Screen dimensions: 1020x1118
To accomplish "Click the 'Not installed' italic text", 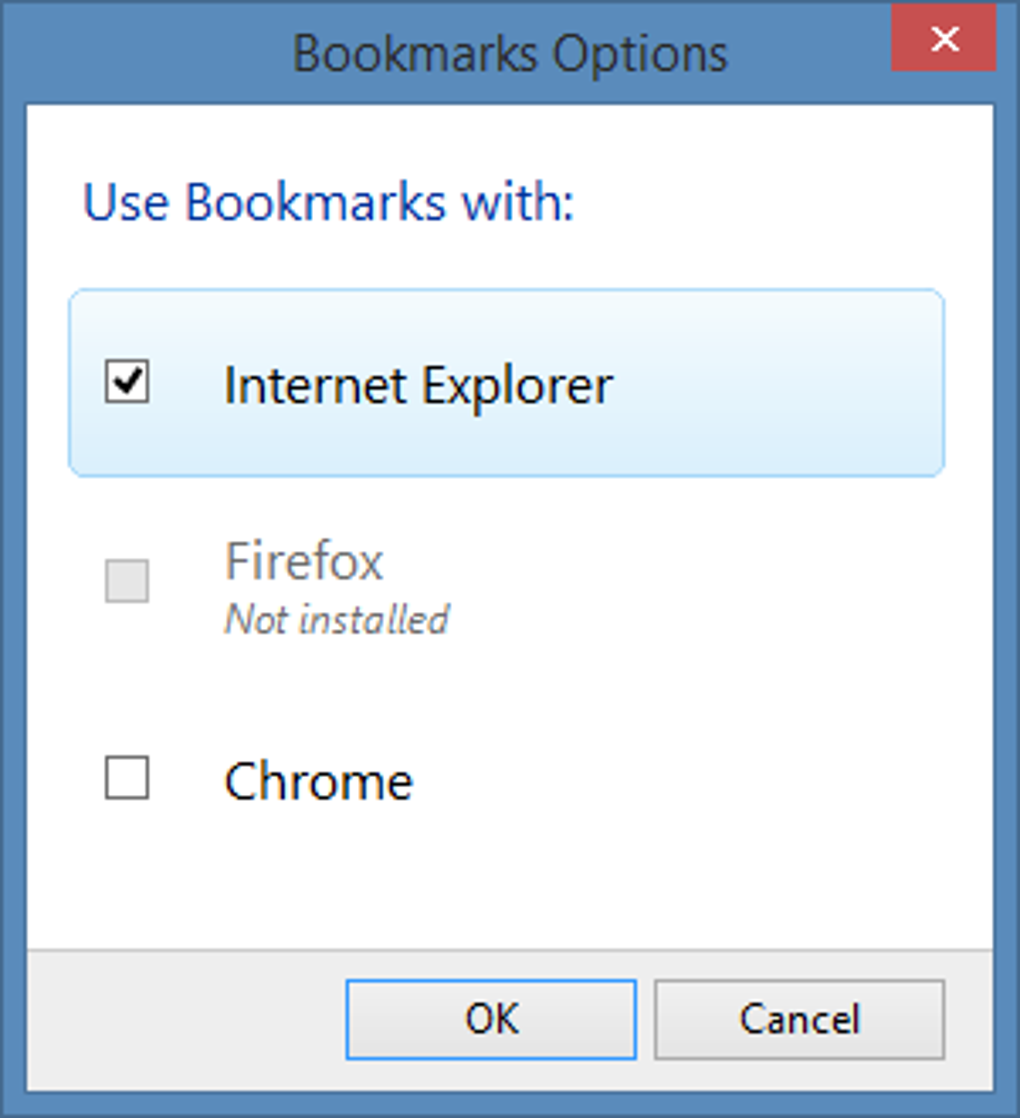I will [337, 620].
